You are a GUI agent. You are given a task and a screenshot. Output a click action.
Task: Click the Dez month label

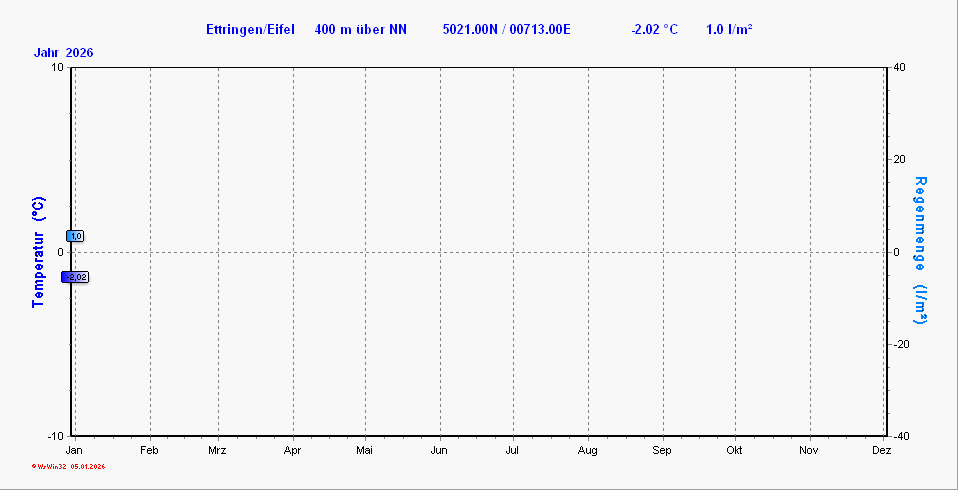(x=881, y=451)
